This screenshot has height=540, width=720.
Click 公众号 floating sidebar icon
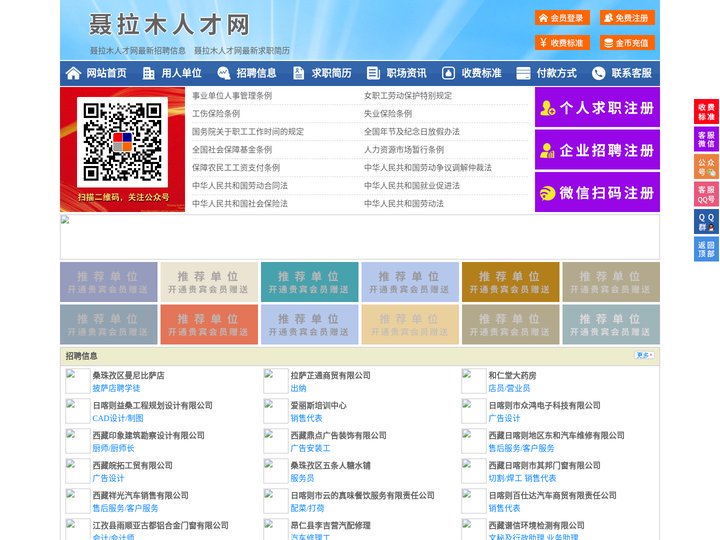pos(706,167)
